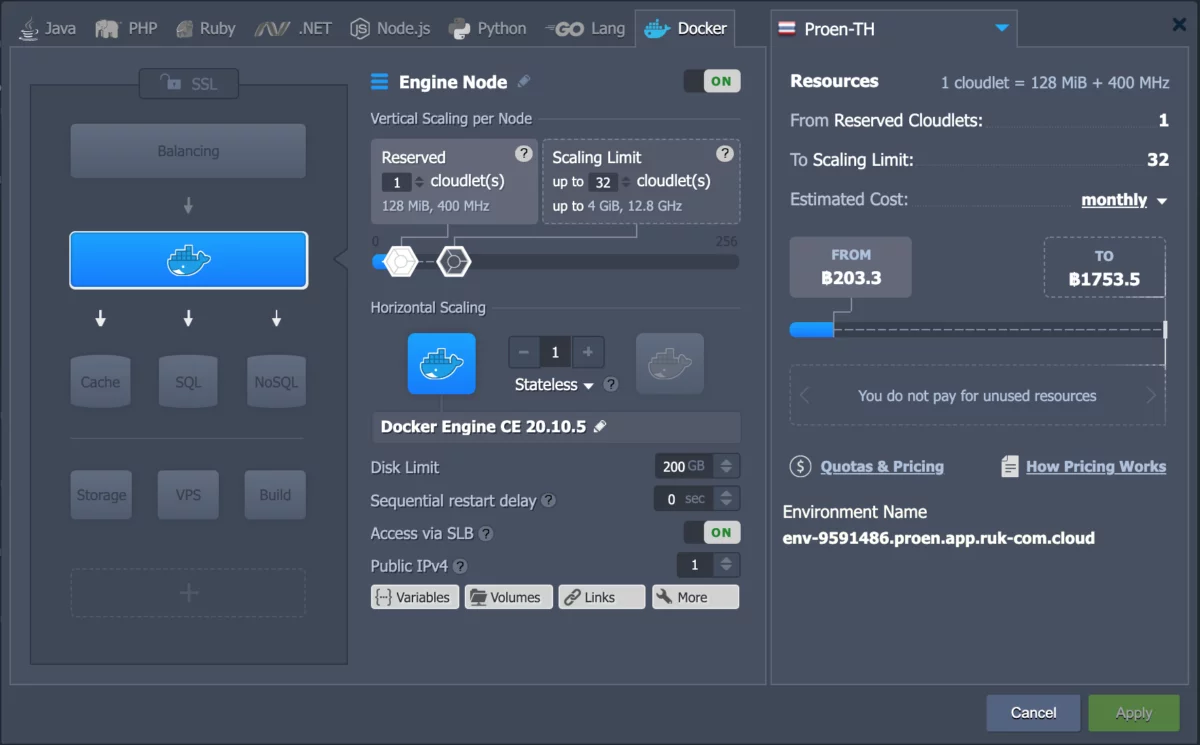Turn off the Engine Node ON switch

[x=712, y=81]
